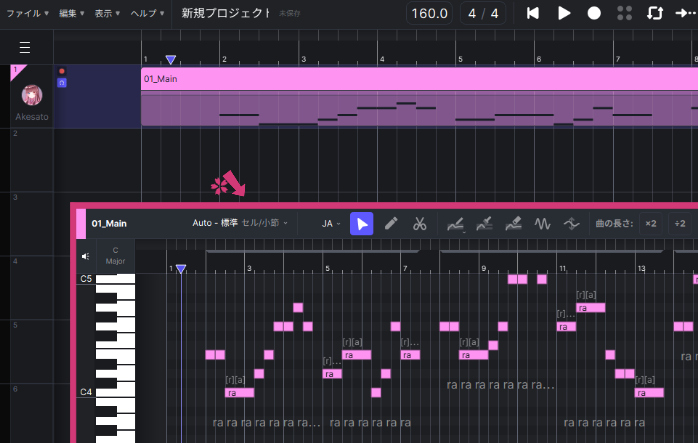Image resolution: width=698 pixels, height=443 pixels.
Task: Select the pointer tool in piano roll
Action: click(361, 224)
